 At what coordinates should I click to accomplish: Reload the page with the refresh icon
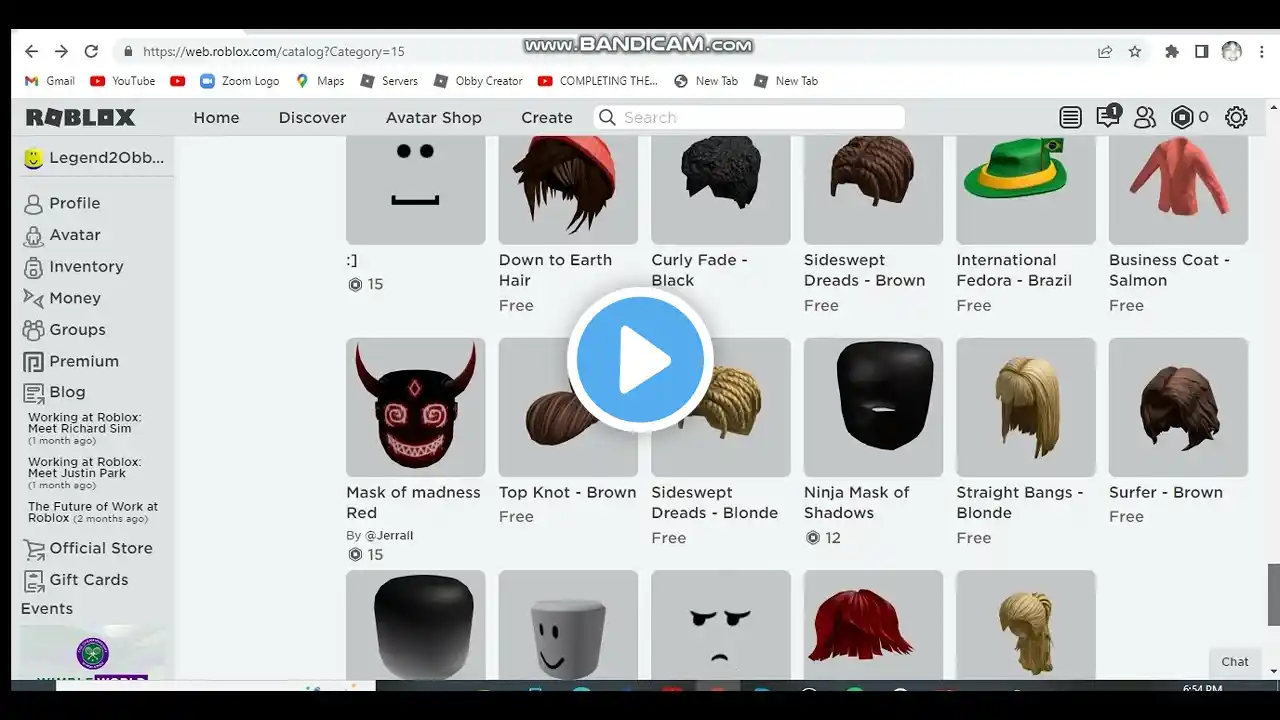tap(91, 51)
